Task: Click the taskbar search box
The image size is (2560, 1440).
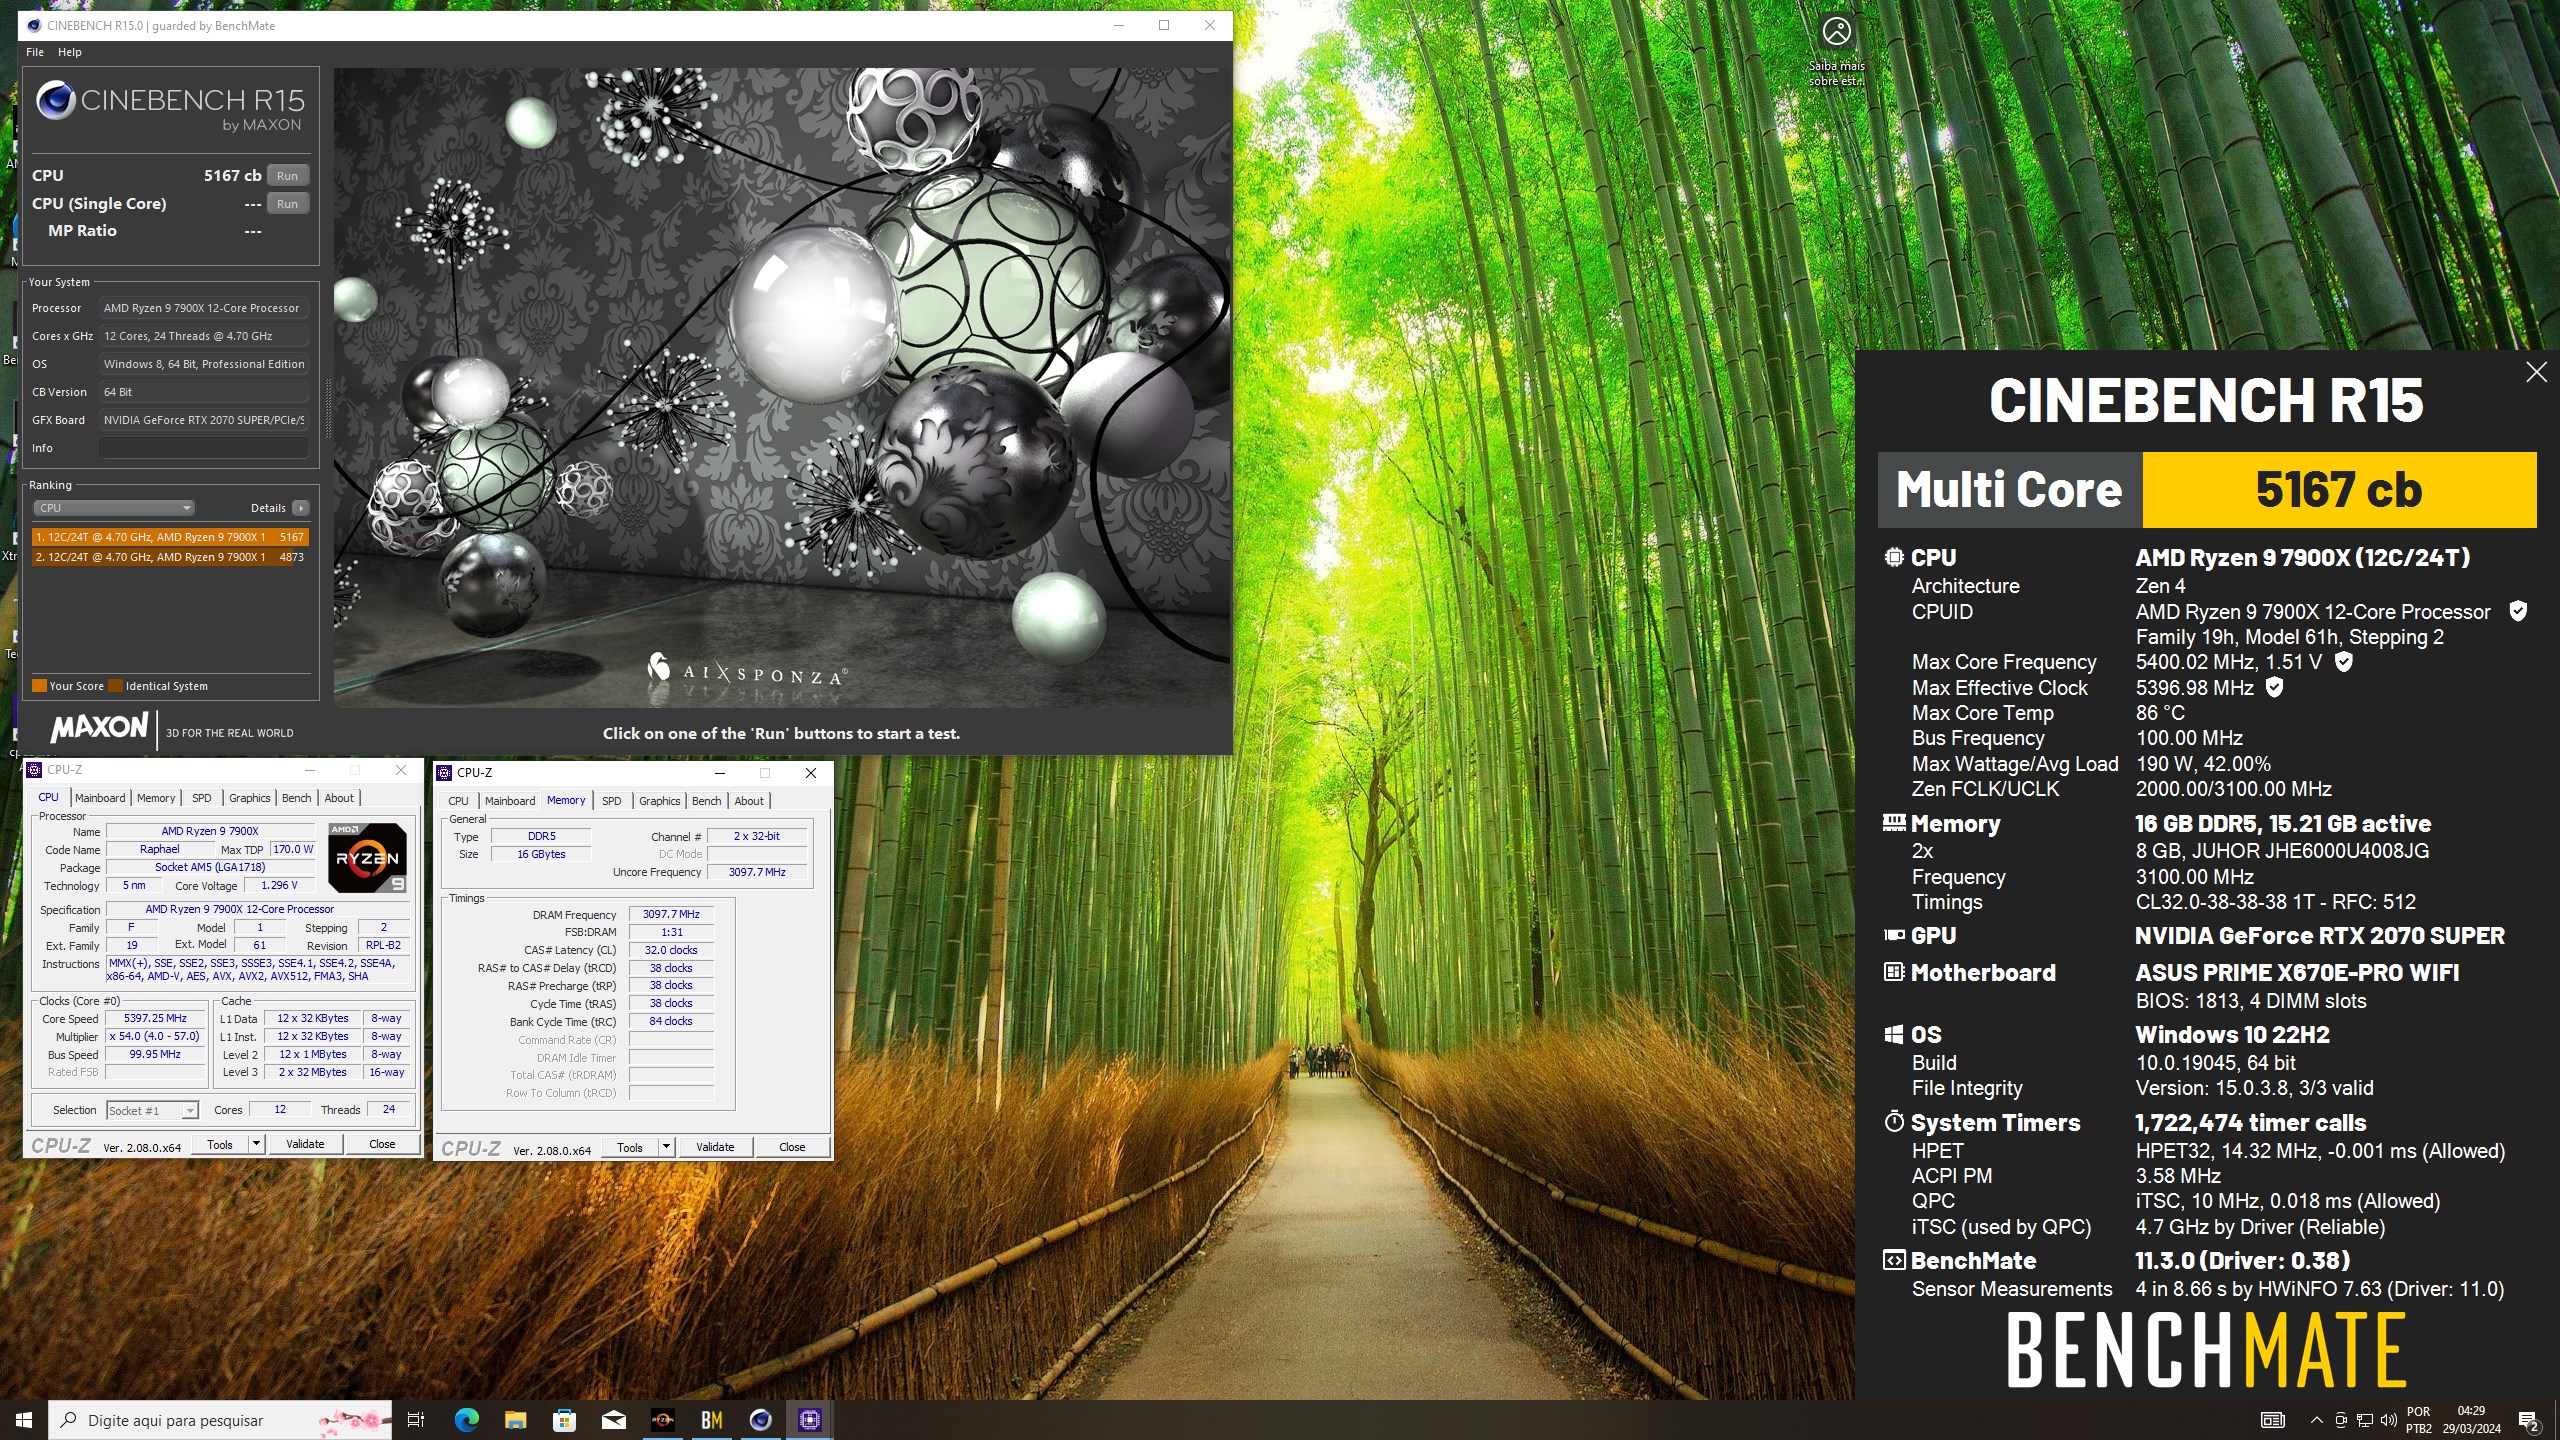Action: (220, 1420)
